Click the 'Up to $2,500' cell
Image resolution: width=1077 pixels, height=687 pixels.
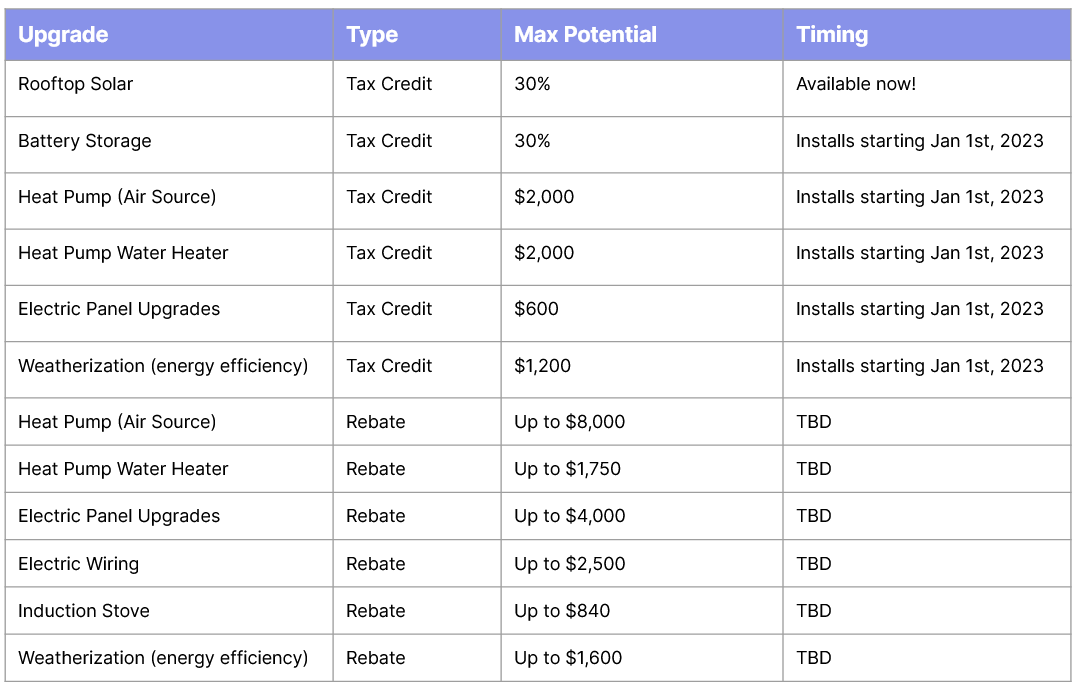pyautogui.click(x=569, y=564)
